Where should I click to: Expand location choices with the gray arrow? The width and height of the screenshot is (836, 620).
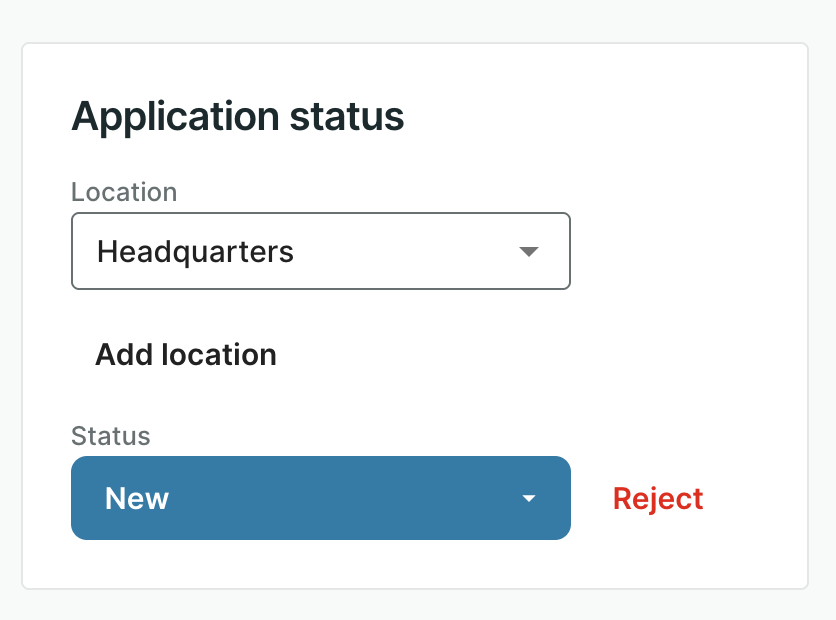click(x=530, y=251)
